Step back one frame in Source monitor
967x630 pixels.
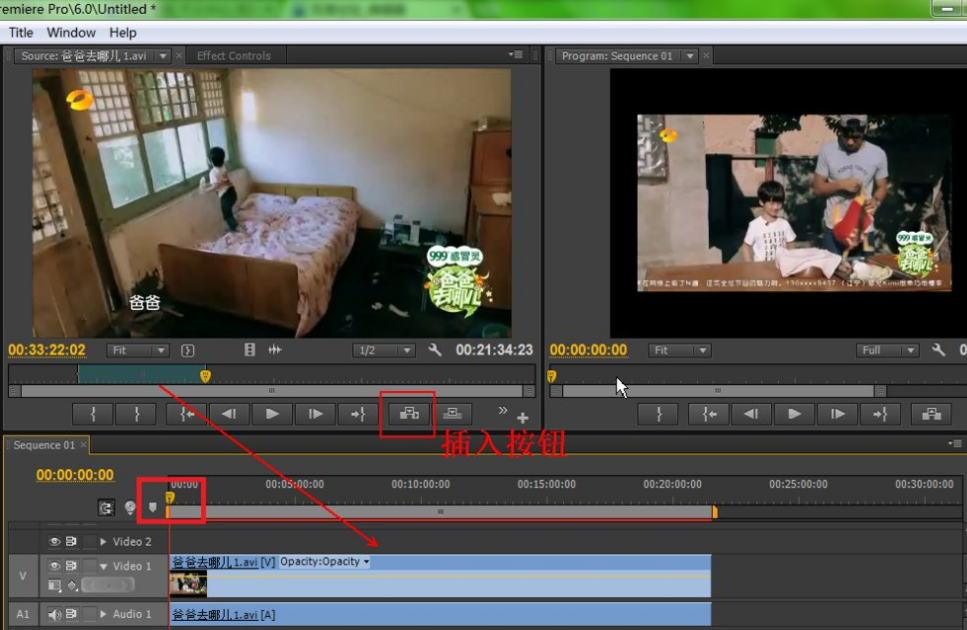click(229, 414)
